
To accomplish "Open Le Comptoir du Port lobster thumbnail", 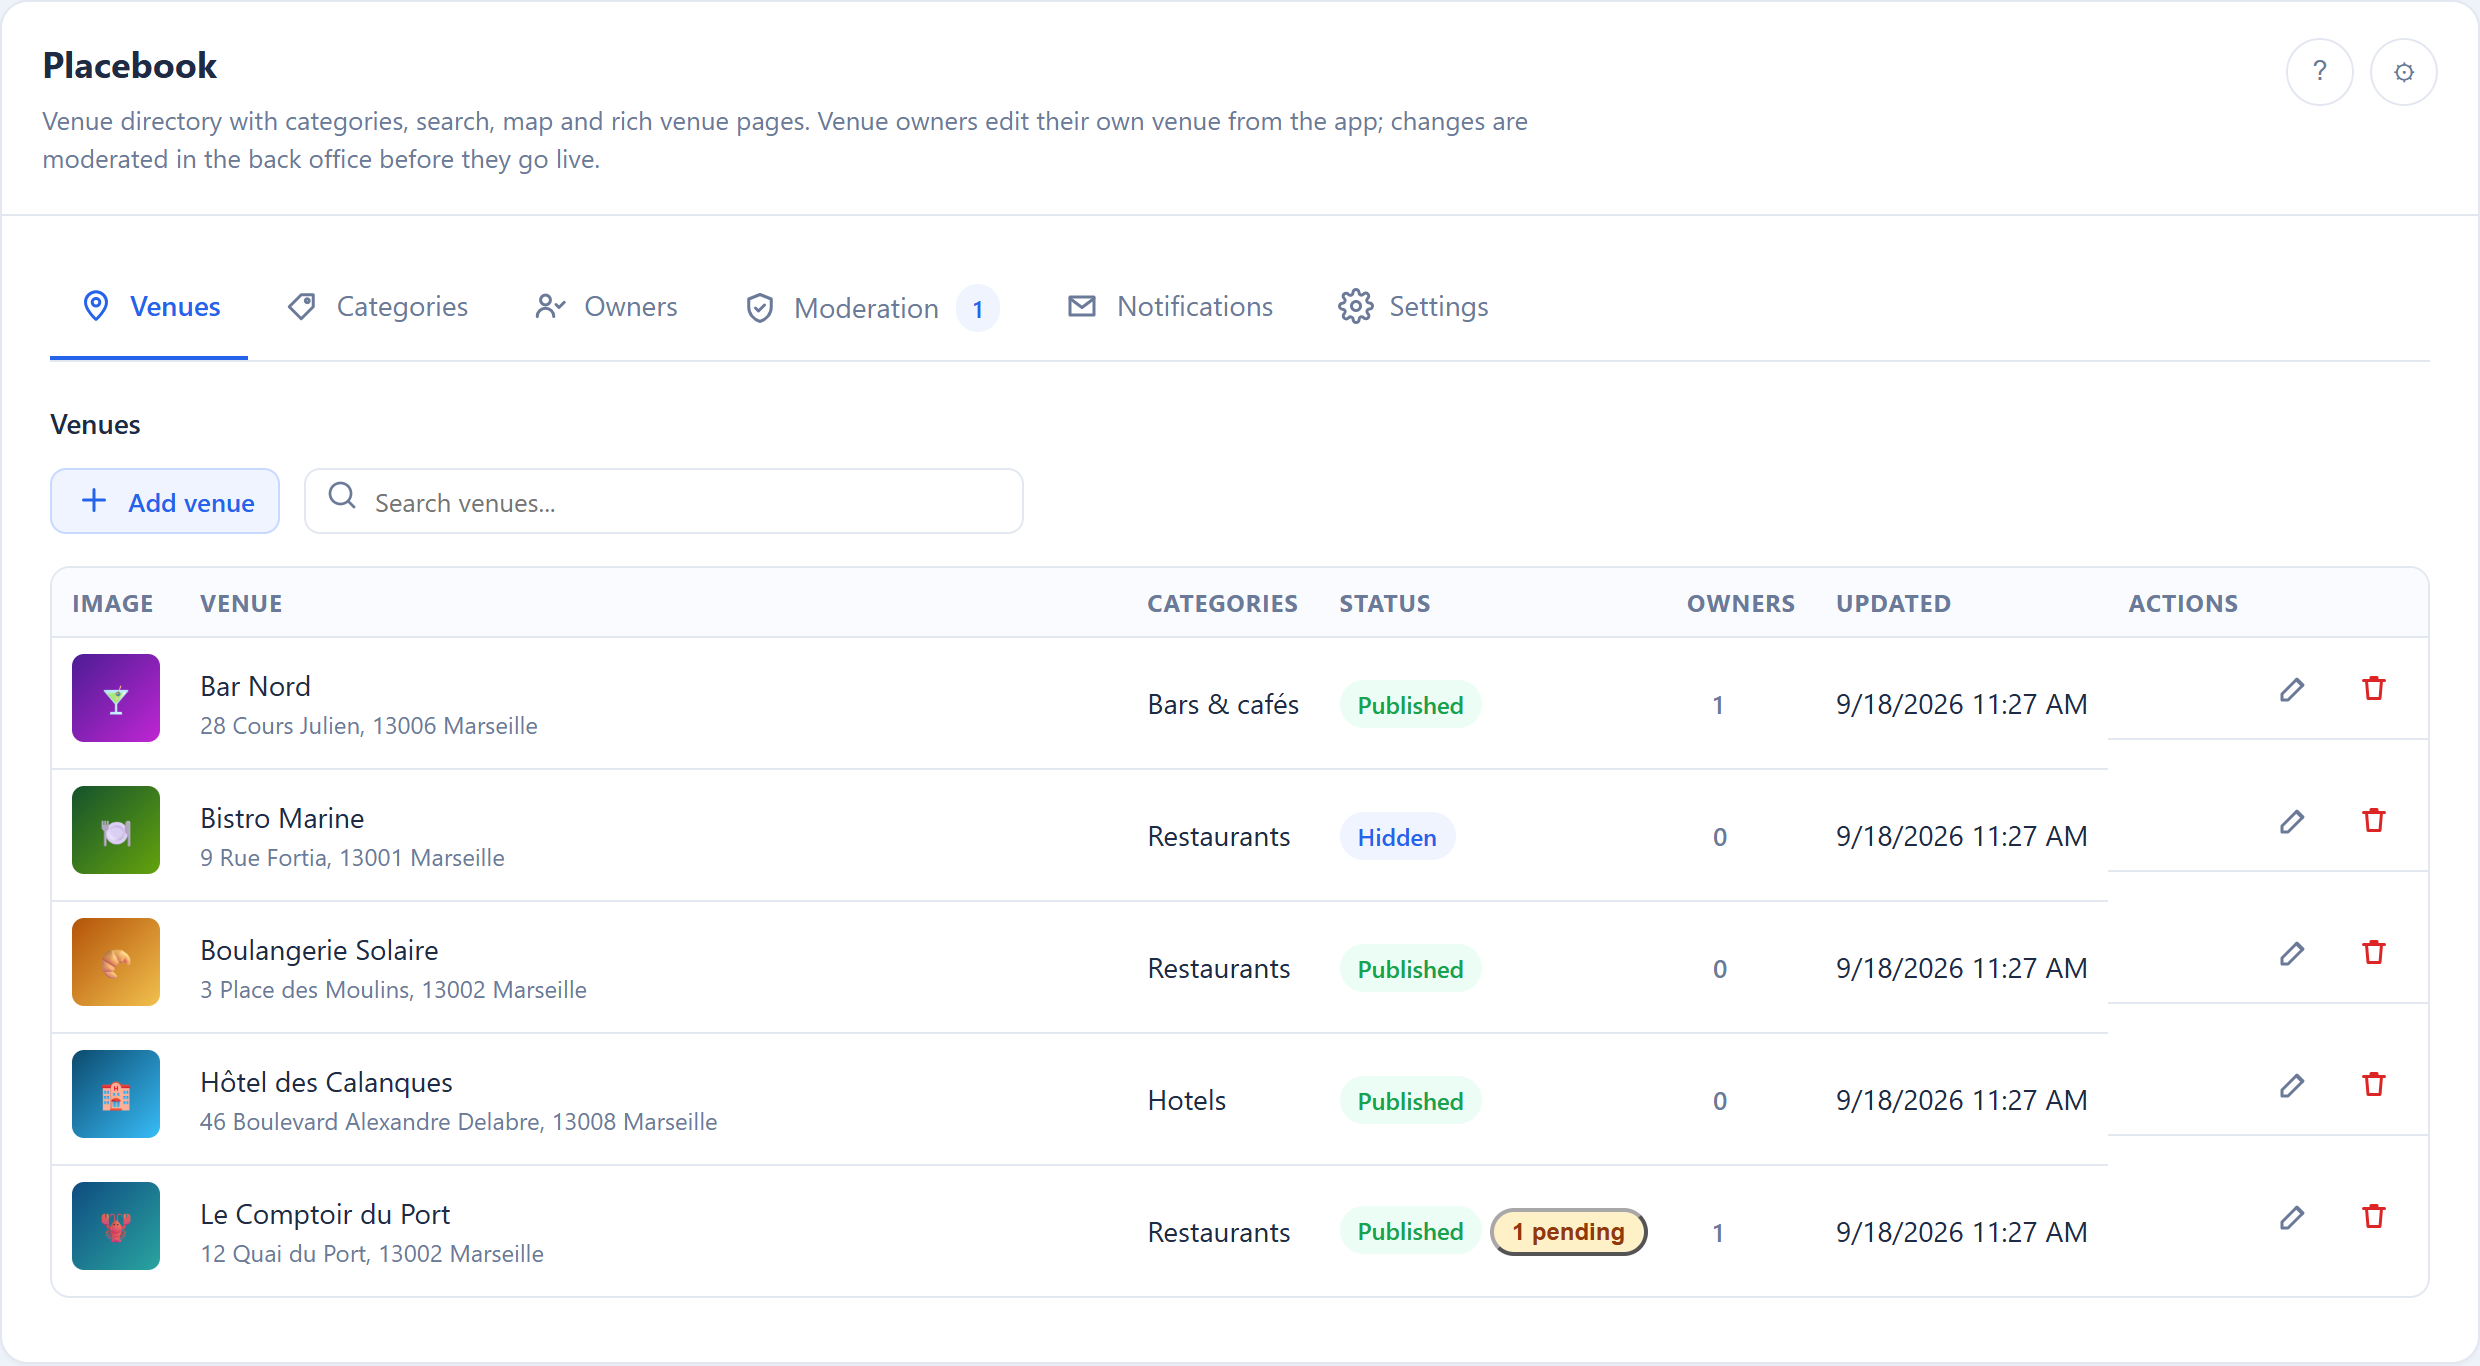I will click(x=116, y=1226).
